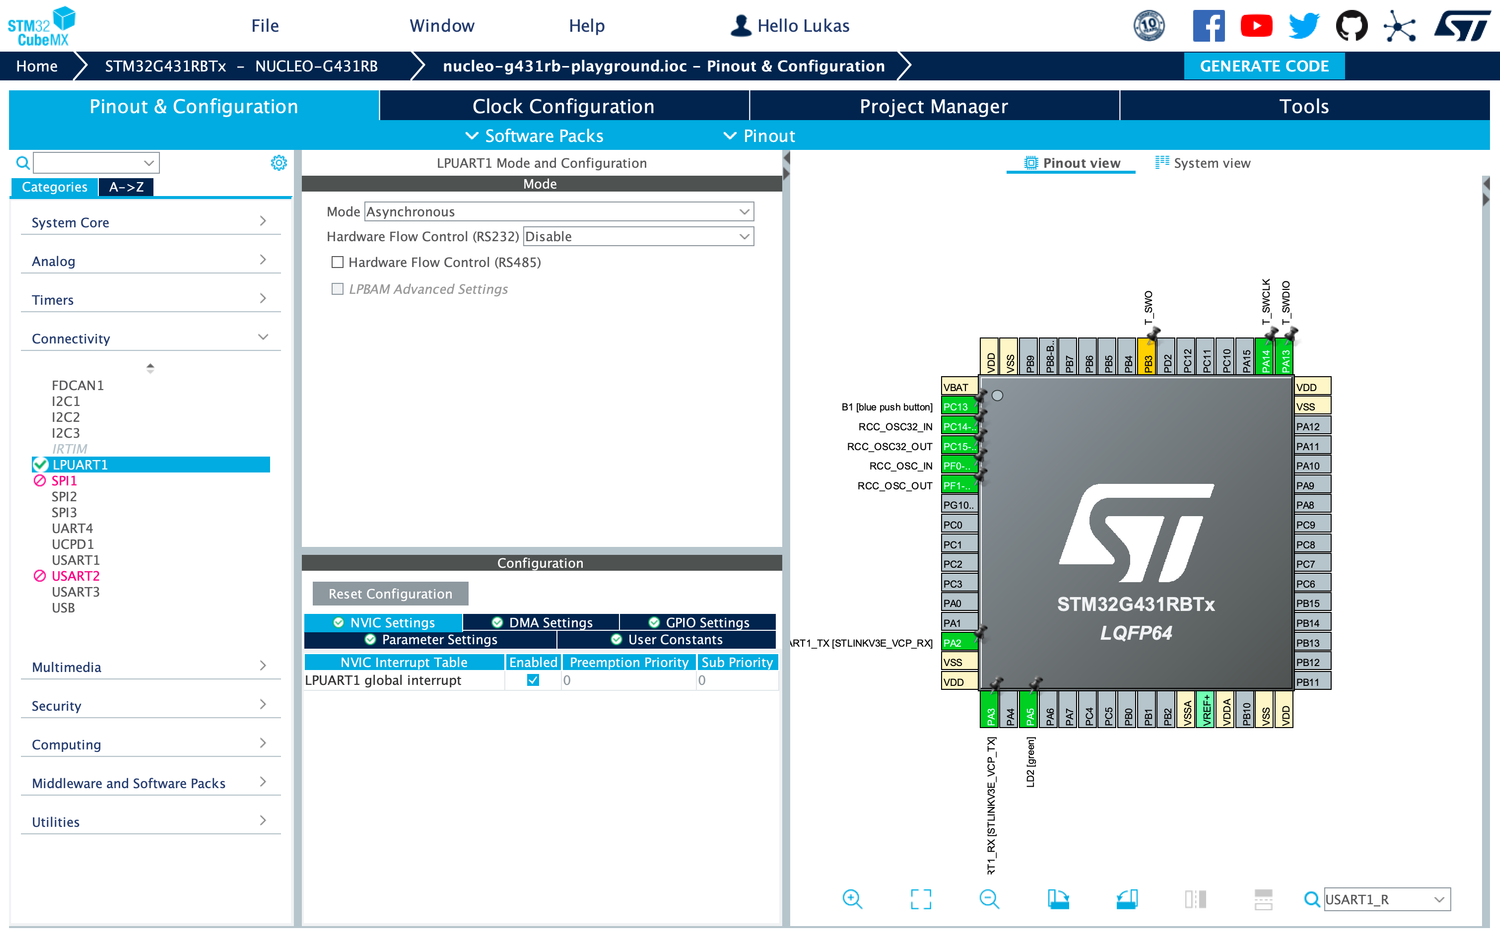Uncheck LPUART1 global interrupt Enabled checkbox

pyautogui.click(x=533, y=680)
